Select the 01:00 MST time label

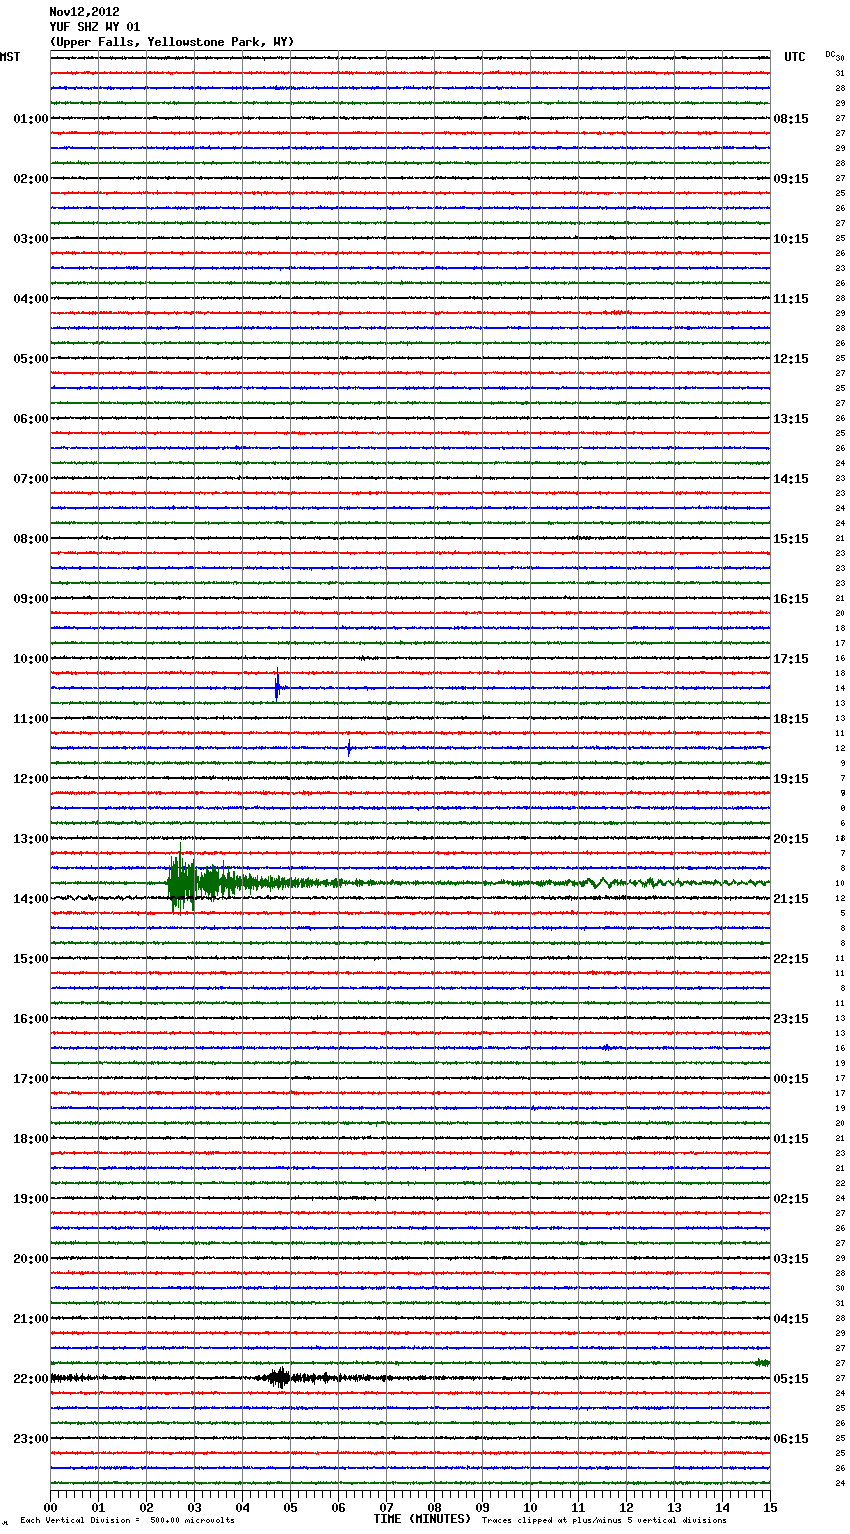click(30, 119)
